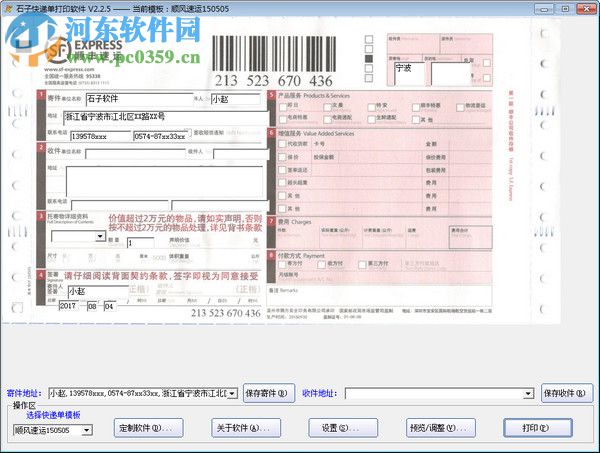Maximize the window from title bar
600x453 pixels.
coord(565,8)
